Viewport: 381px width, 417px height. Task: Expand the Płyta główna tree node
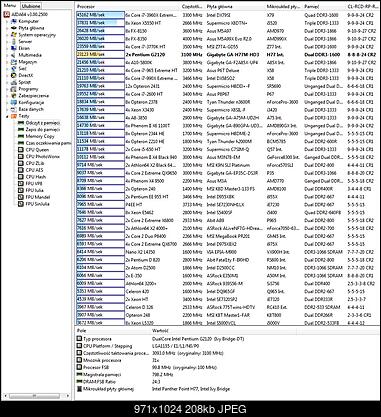[x=7, y=28]
